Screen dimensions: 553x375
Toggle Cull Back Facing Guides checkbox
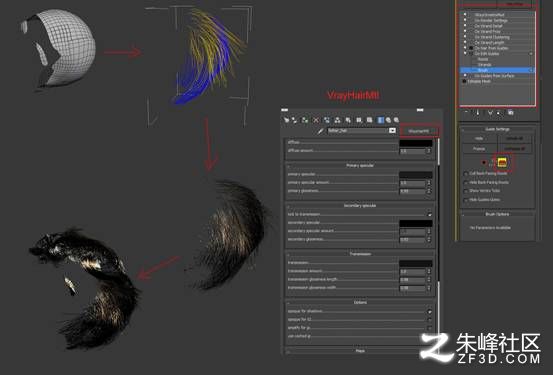(x=466, y=174)
